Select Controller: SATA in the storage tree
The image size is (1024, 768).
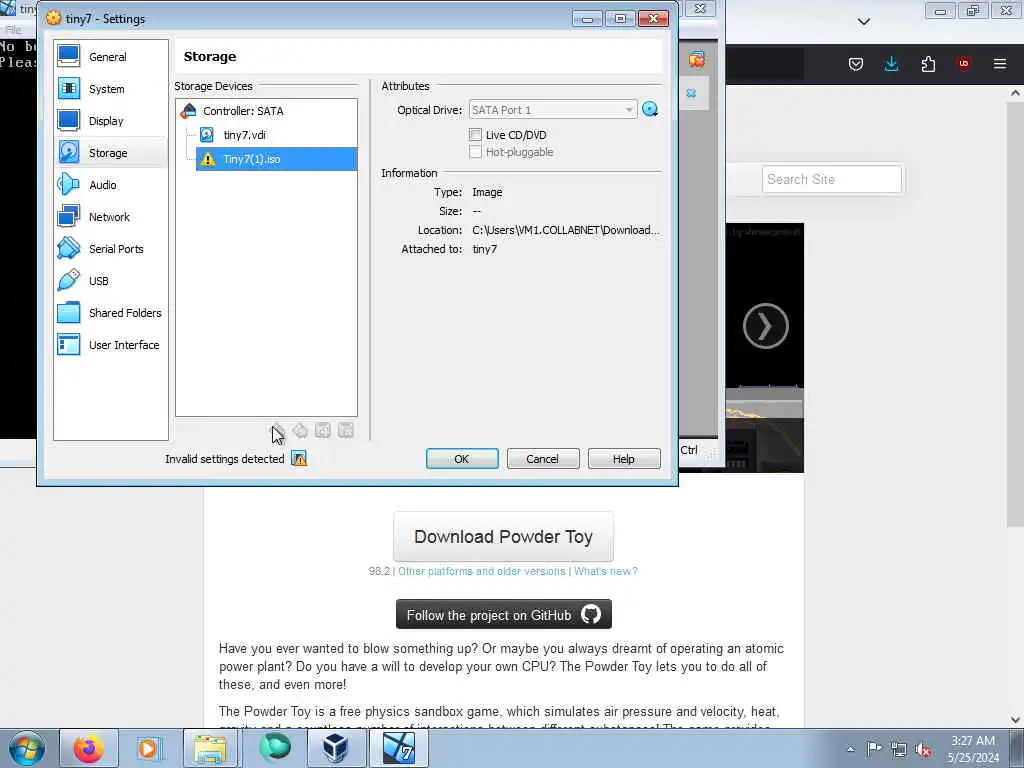(268, 111)
